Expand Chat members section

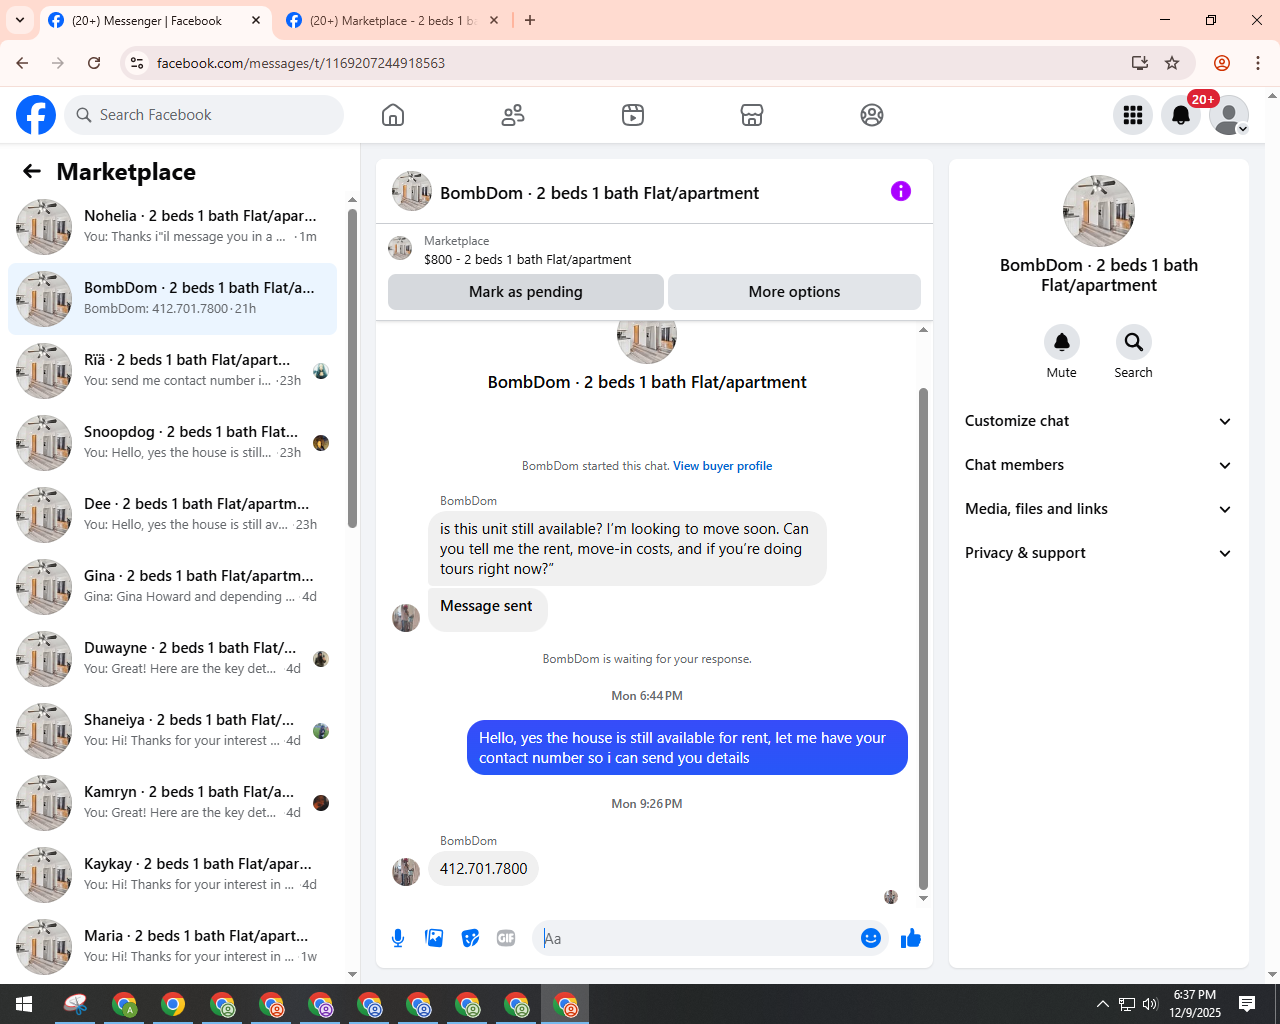pos(1099,465)
